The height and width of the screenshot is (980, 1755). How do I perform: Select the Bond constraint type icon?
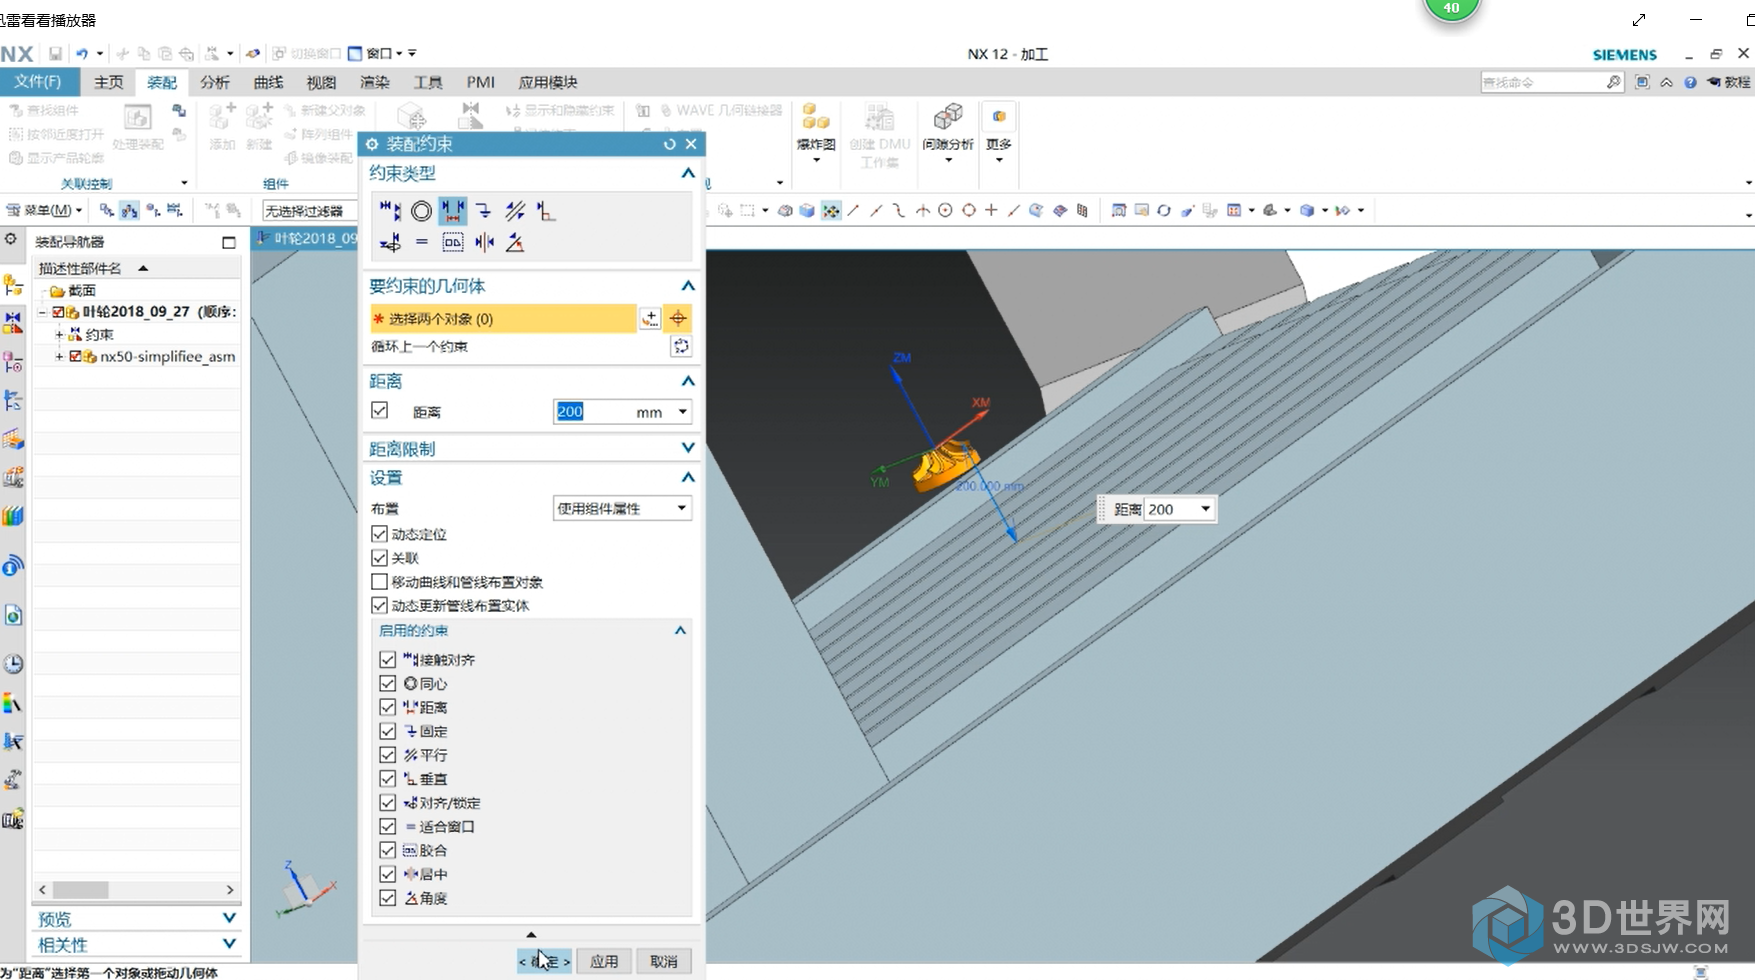point(452,242)
